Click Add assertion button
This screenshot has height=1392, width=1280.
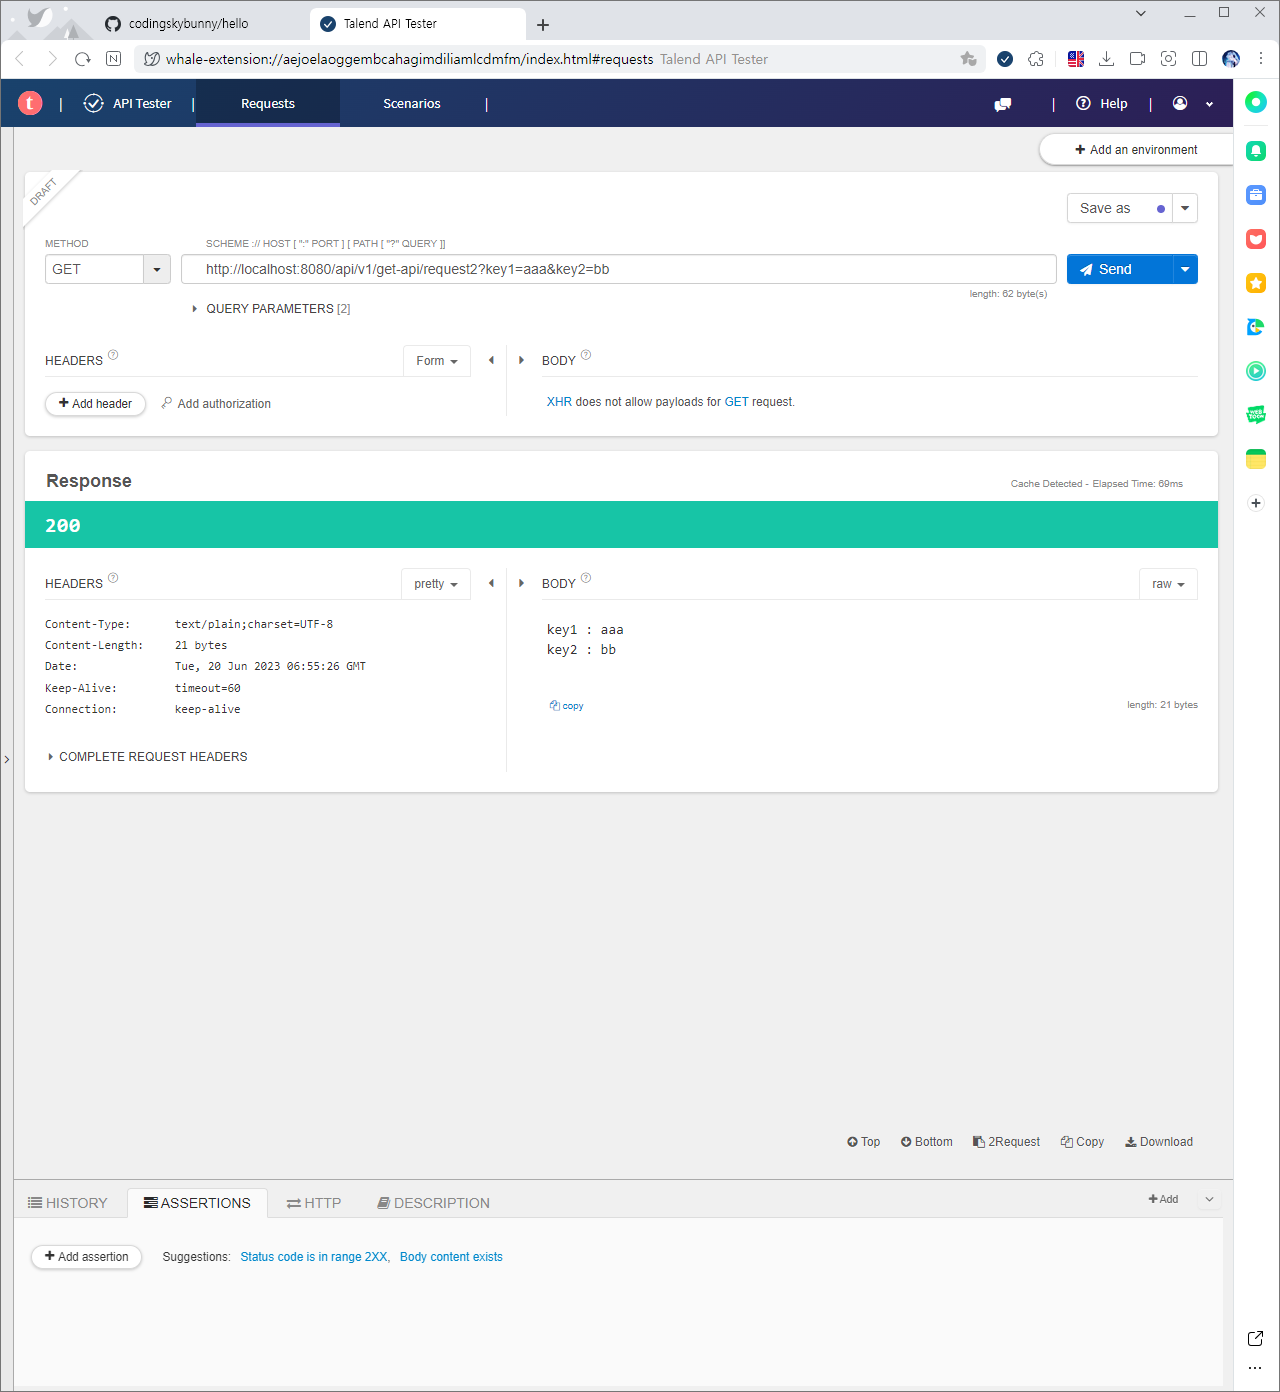click(x=87, y=1257)
